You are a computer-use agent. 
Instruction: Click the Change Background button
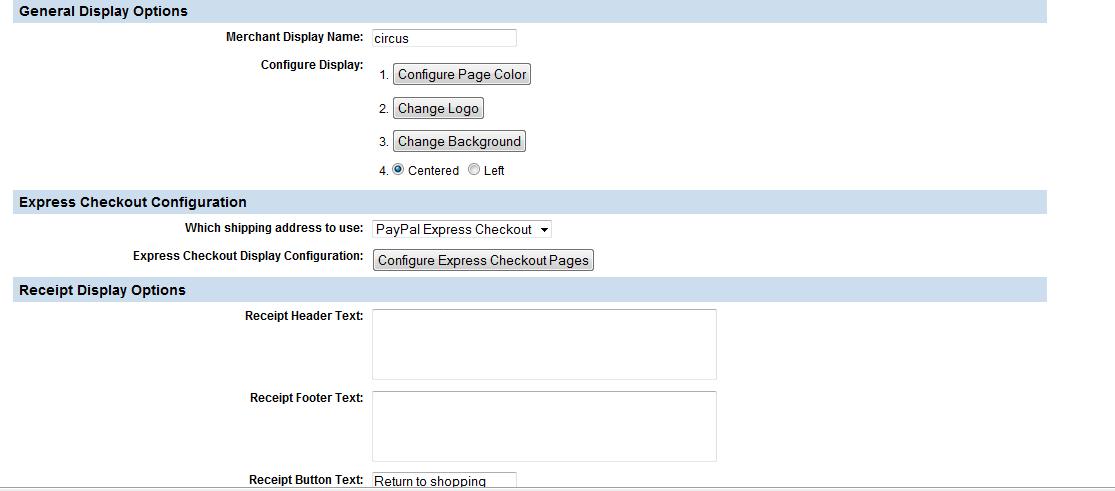459,142
